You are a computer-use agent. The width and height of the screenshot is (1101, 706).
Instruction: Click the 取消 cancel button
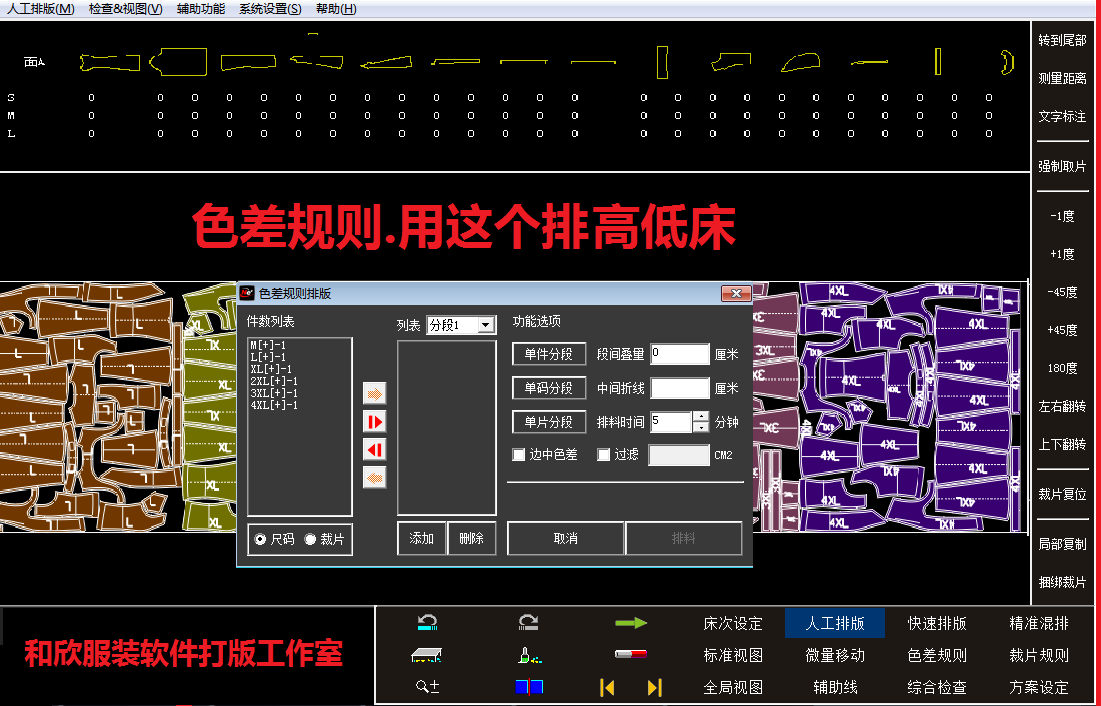565,538
